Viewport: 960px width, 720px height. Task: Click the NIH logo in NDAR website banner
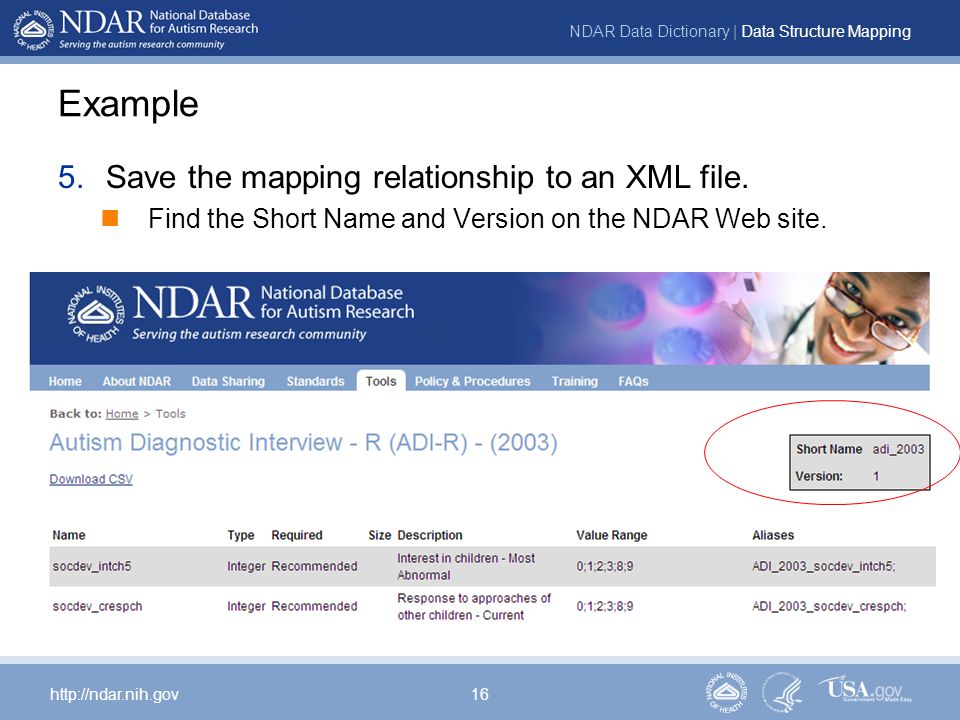coord(96,313)
